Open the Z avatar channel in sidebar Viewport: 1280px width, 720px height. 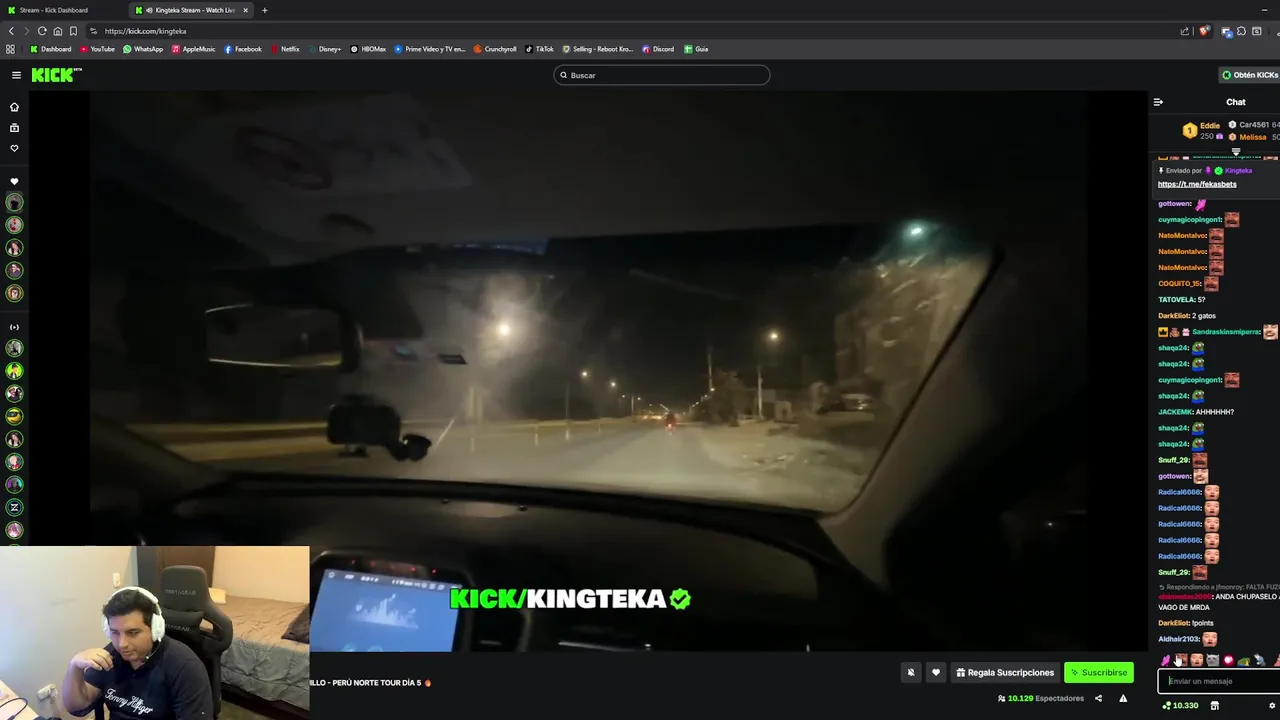point(14,507)
